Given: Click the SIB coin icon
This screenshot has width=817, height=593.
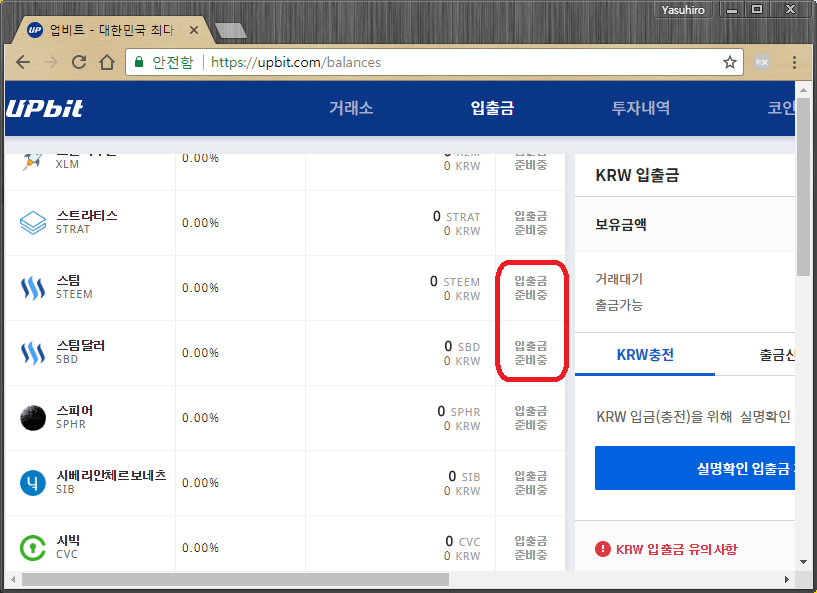Looking at the screenshot, I should click(x=33, y=483).
